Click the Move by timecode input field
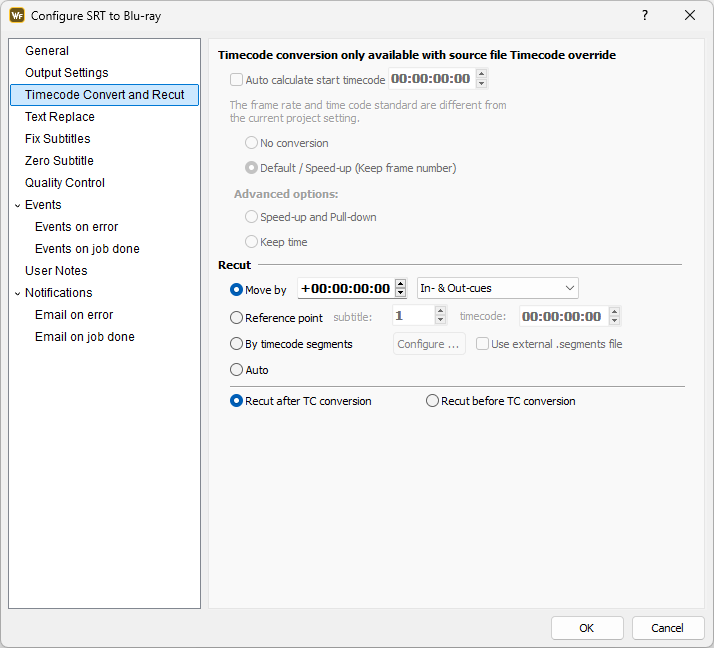 point(345,288)
